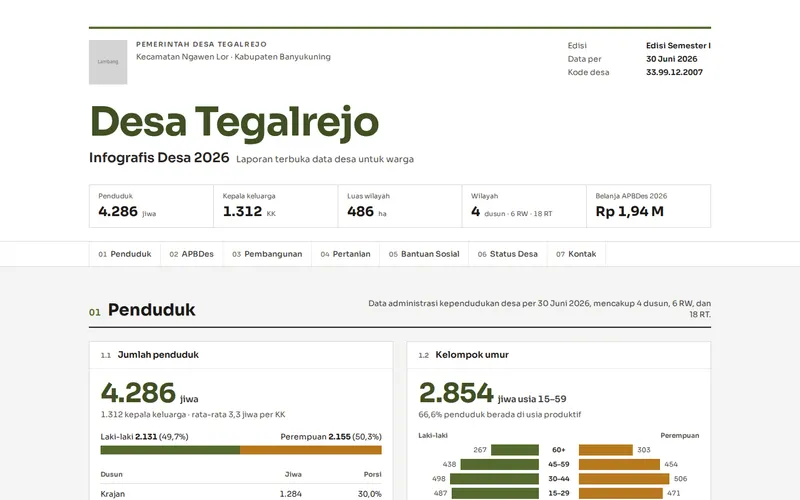Open the 01 Penduduk navigation tab
The width and height of the screenshot is (800, 500).
125,254
